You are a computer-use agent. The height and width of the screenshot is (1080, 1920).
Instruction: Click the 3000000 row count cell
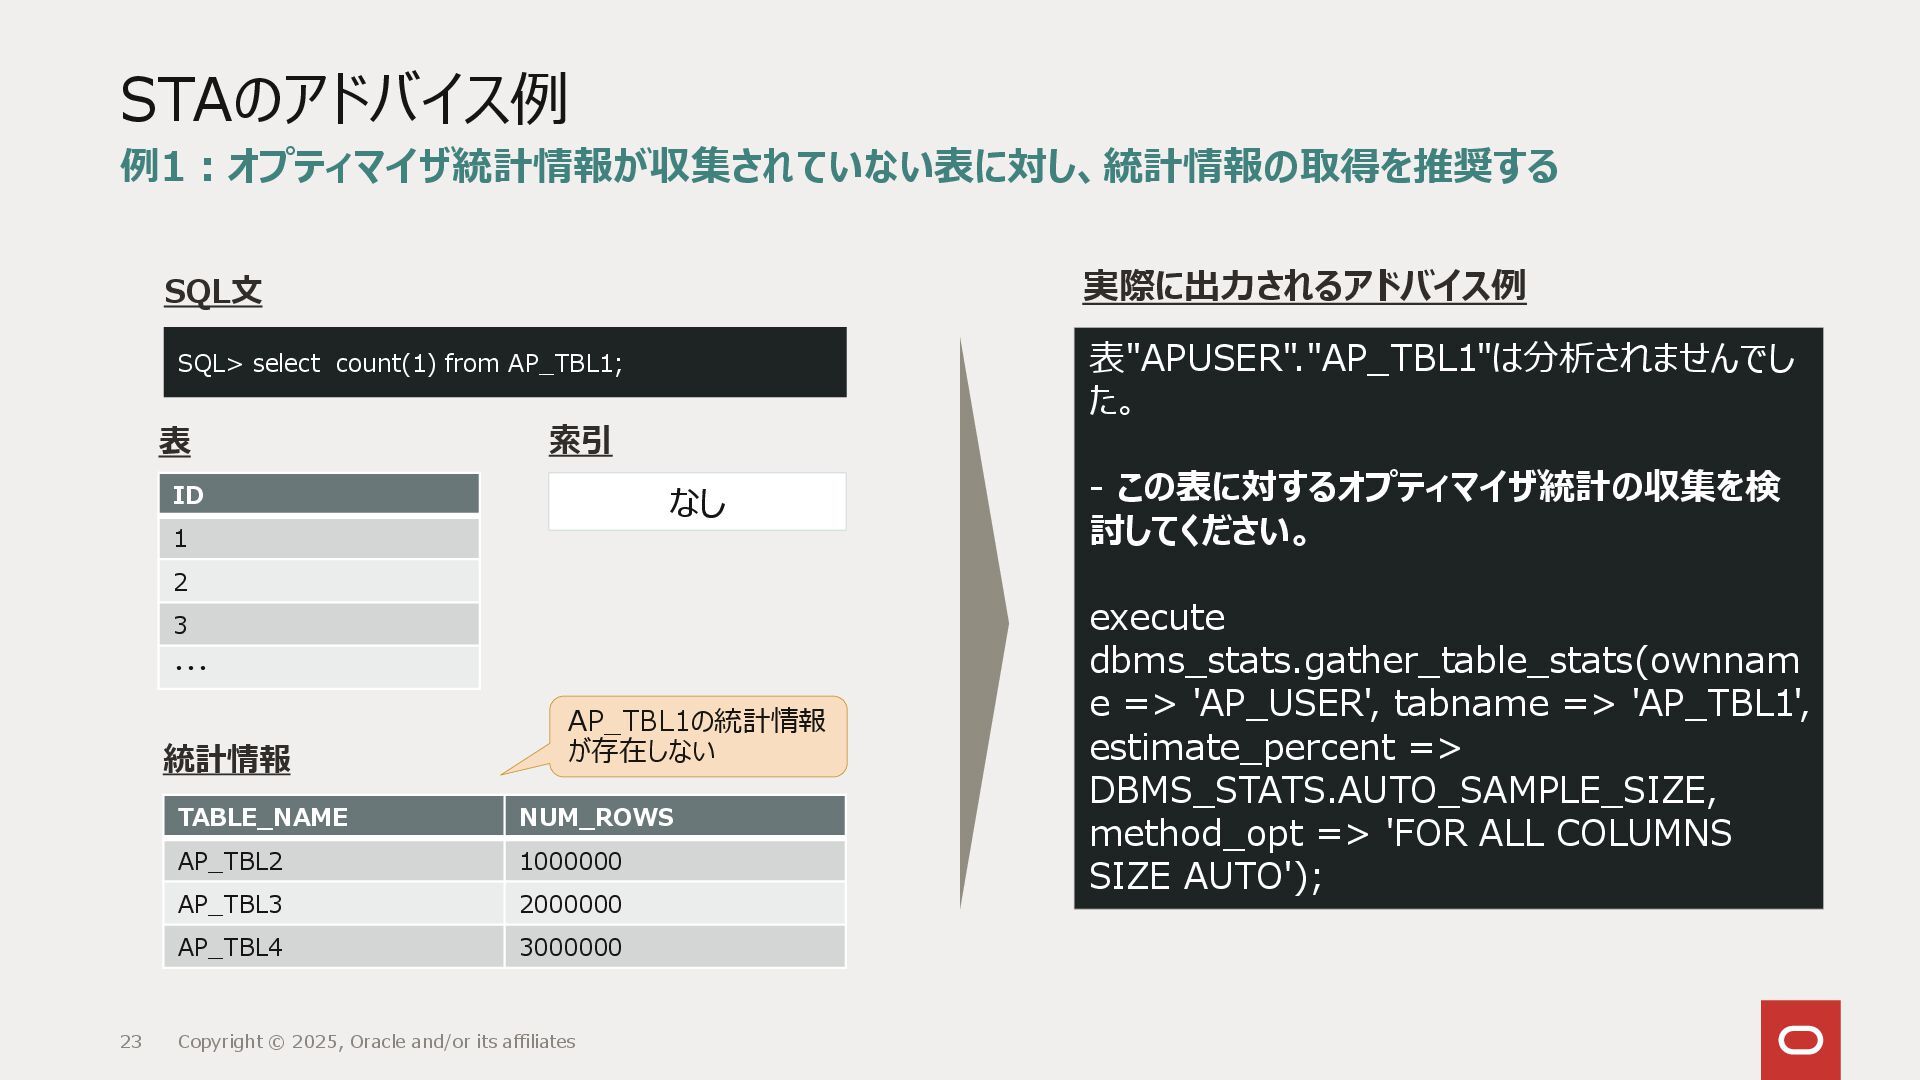(674, 946)
